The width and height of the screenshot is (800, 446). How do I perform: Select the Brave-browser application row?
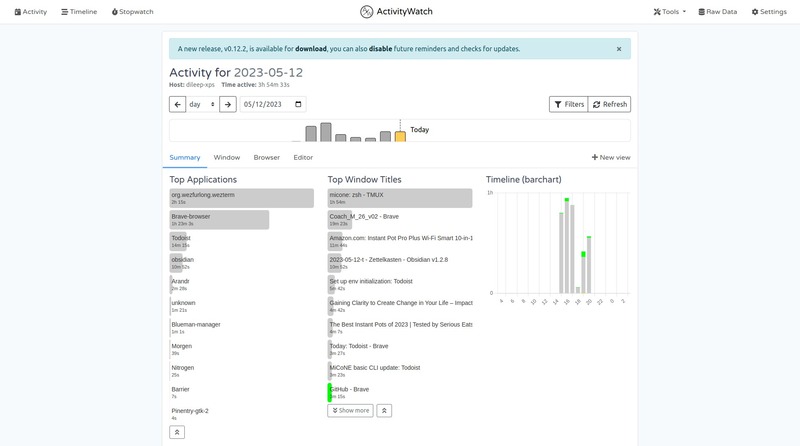(x=241, y=220)
